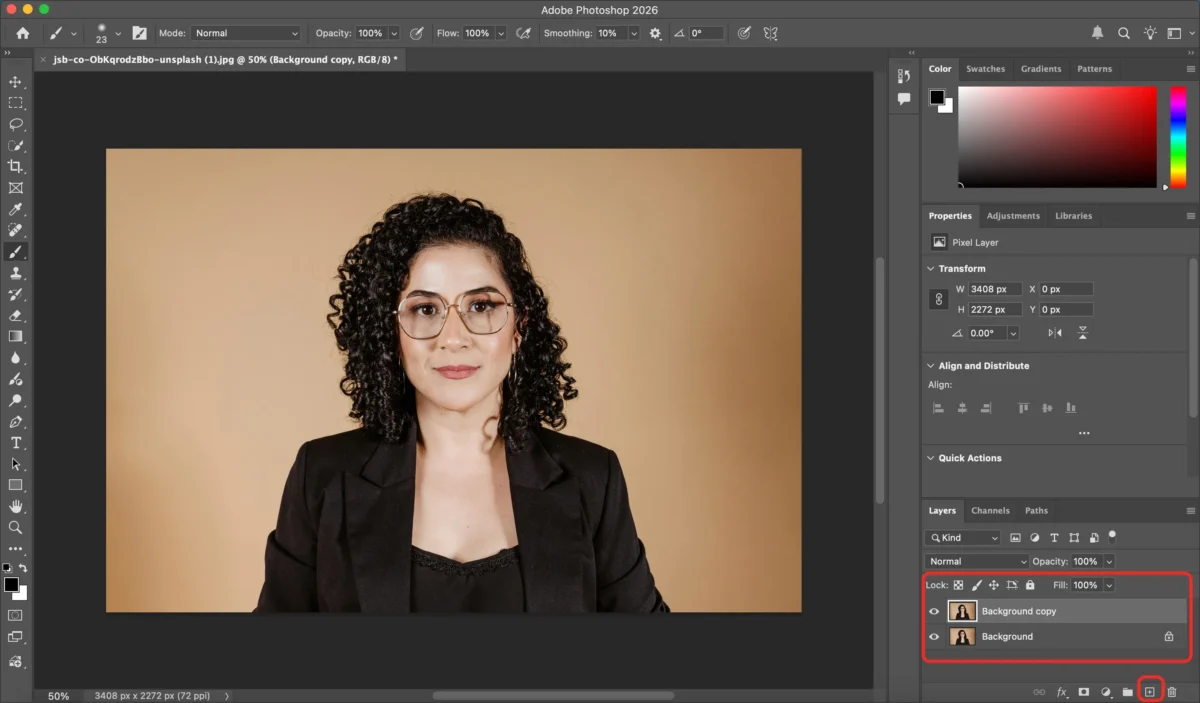Select the Clone Stamp tool
This screenshot has width=1200, height=703.
coord(16,273)
